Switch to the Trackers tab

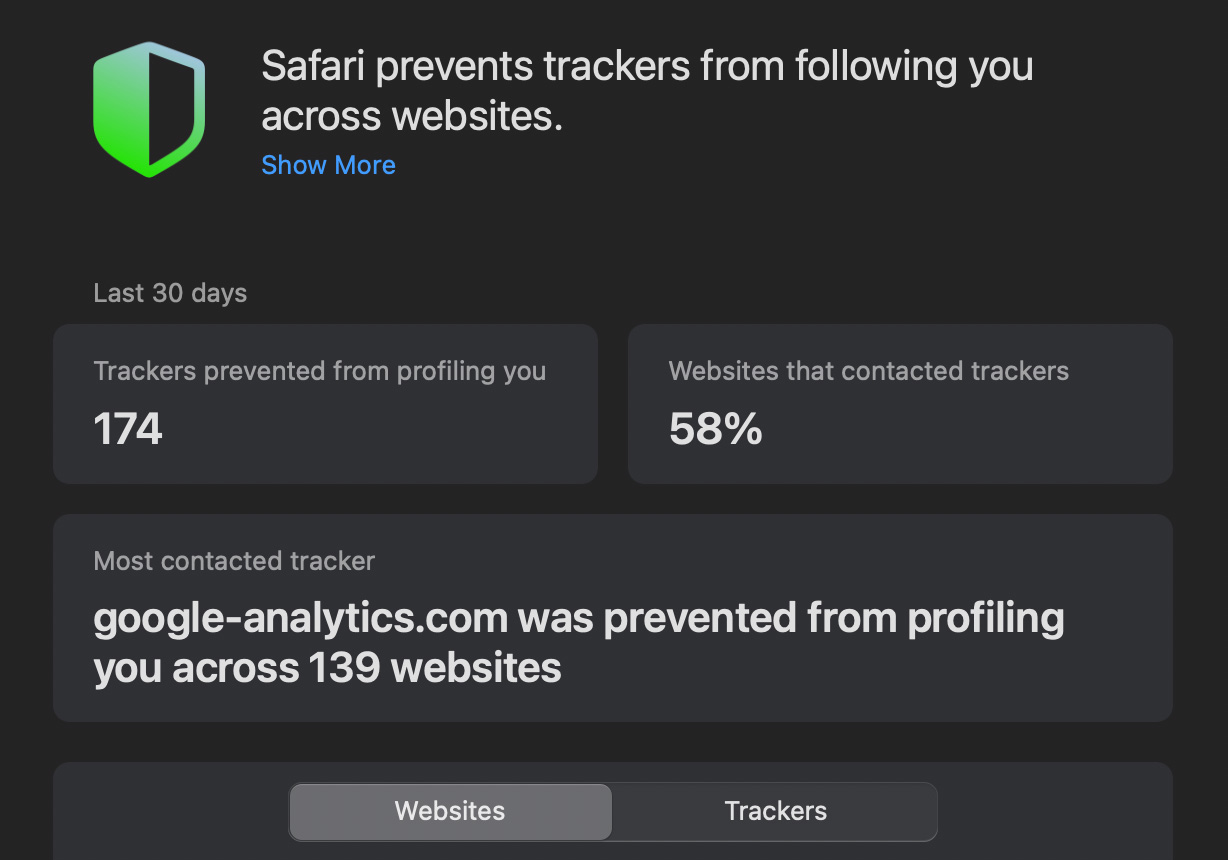775,811
